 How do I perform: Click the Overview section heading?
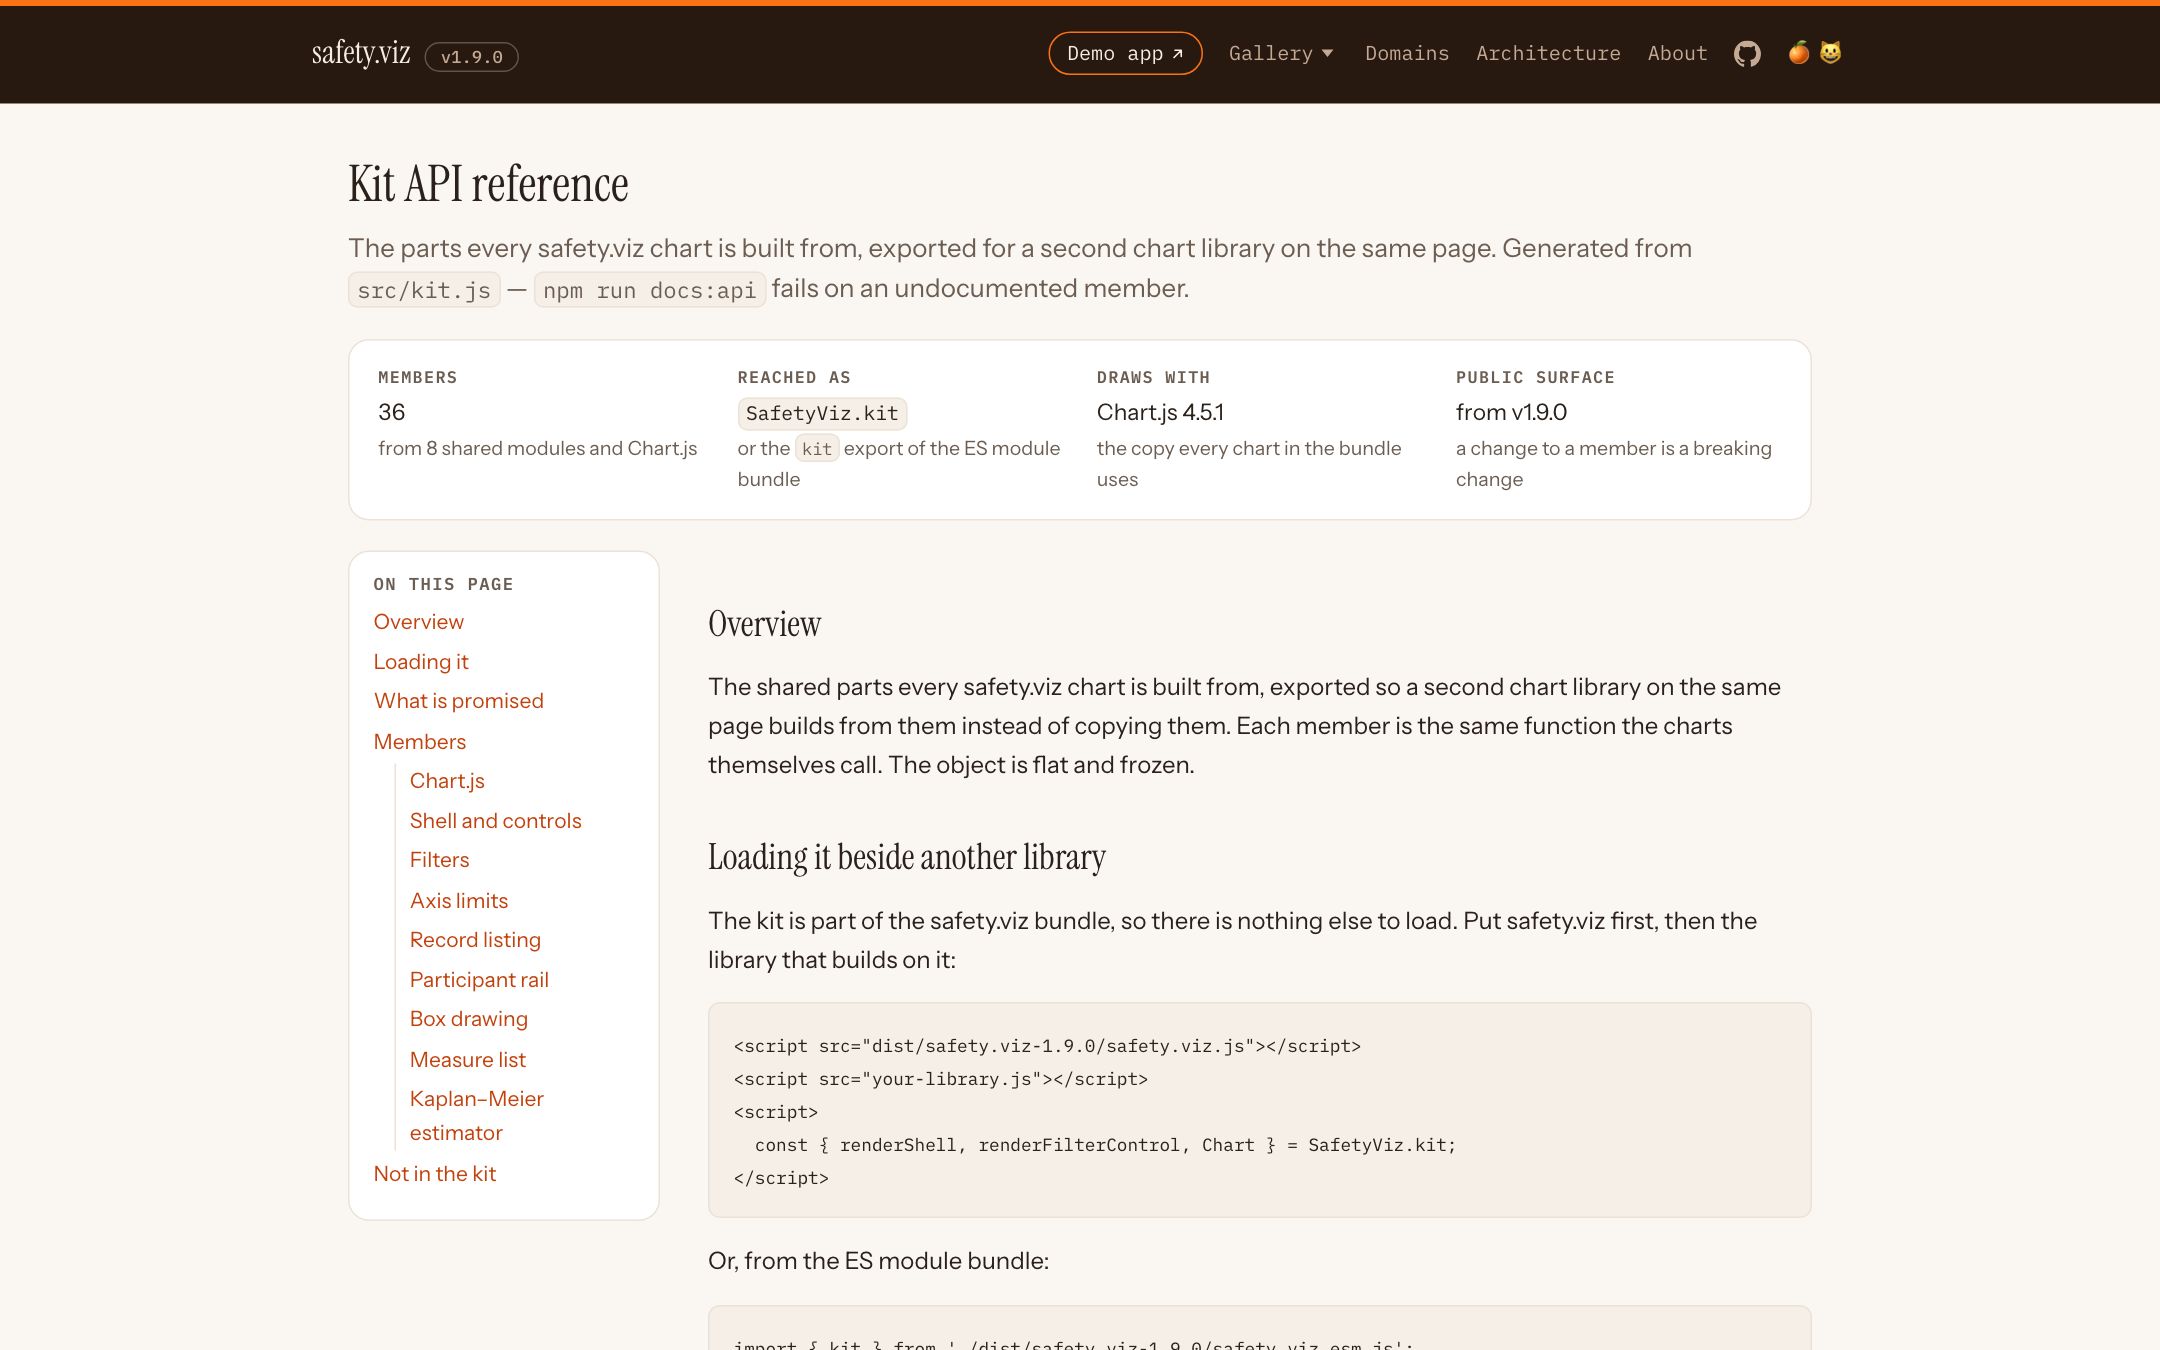(x=764, y=624)
